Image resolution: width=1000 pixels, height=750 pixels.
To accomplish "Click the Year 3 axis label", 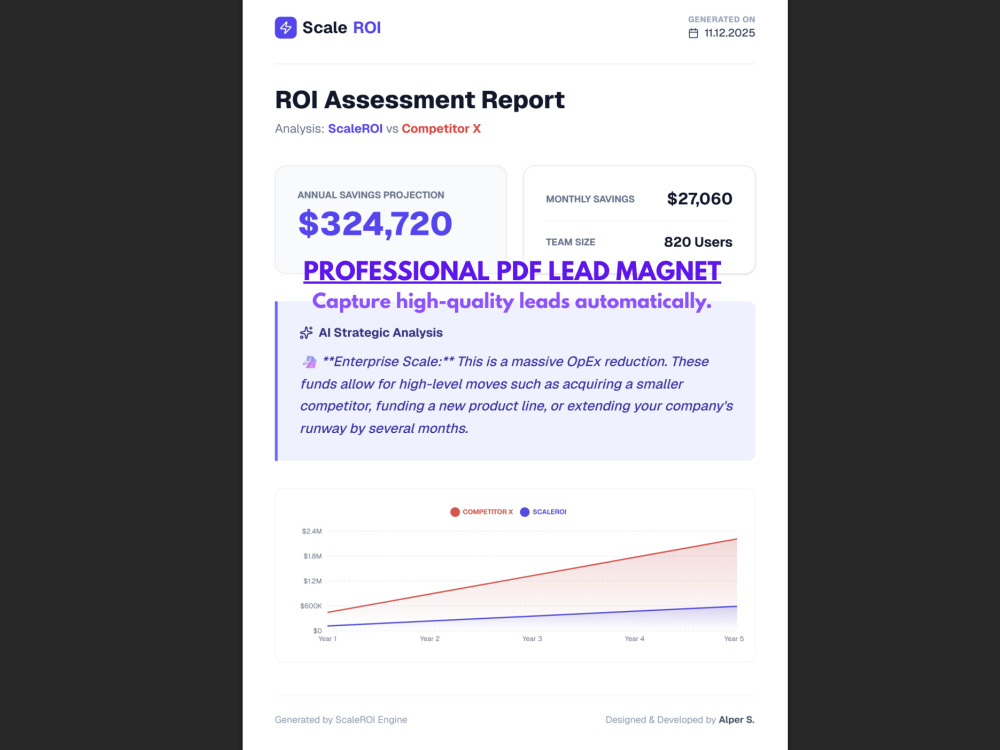I will click(532, 639).
